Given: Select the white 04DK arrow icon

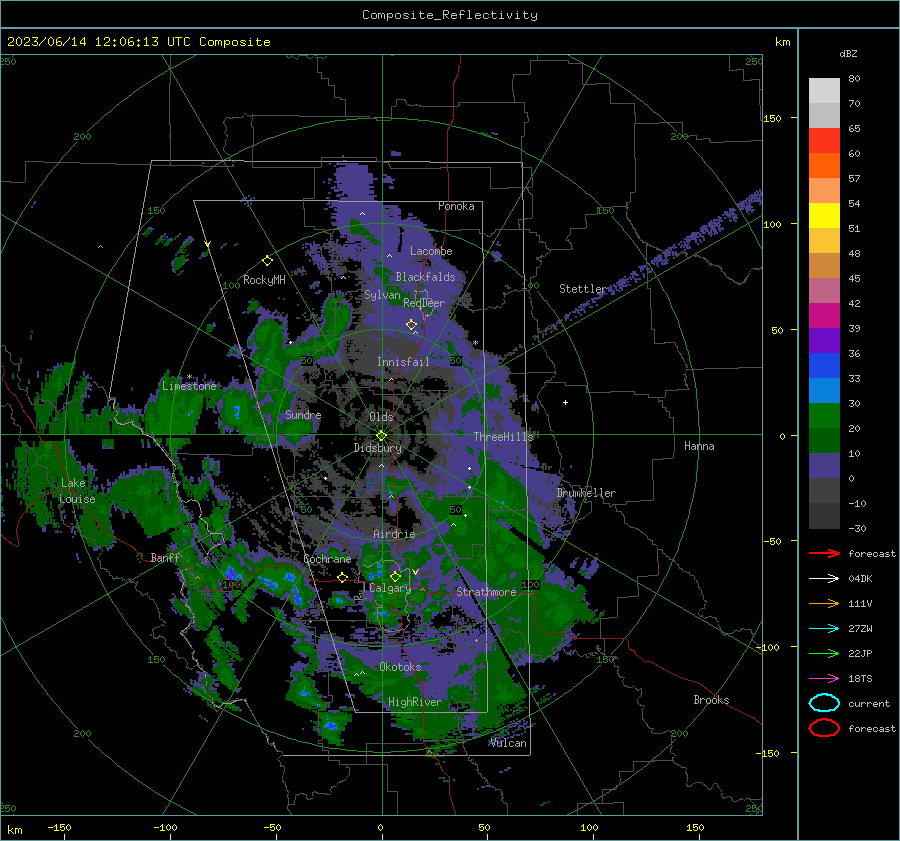Looking at the screenshot, I should (x=824, y=579).
